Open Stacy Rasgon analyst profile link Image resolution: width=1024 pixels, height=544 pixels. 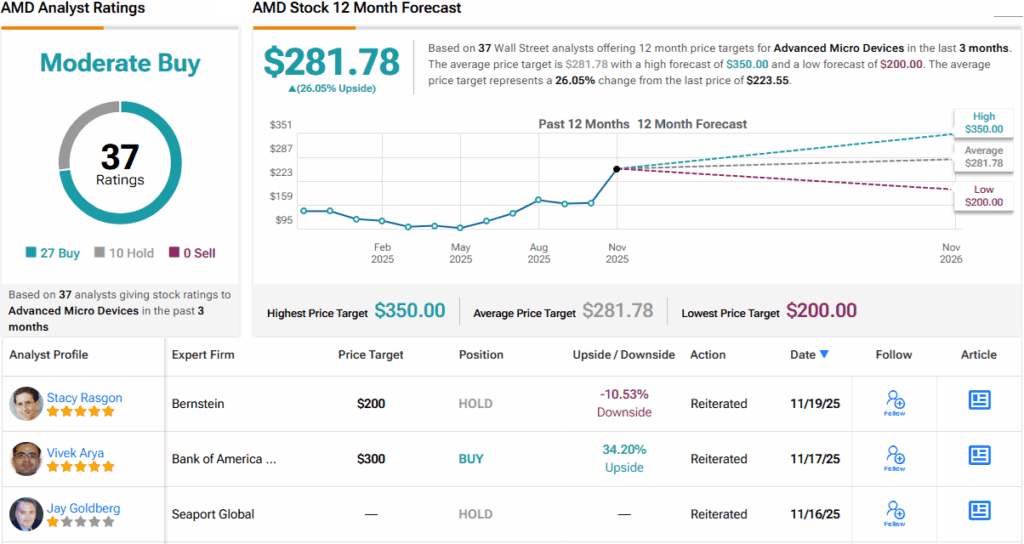coord(84,397)
